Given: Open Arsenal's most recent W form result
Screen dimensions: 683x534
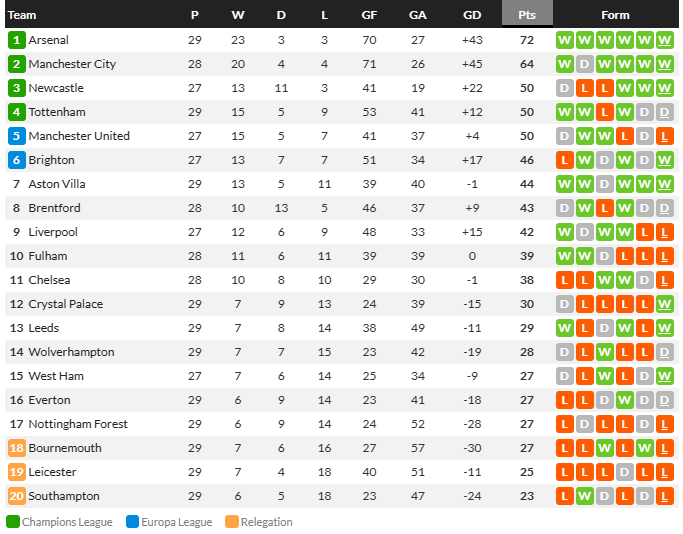Looking at the screenshot, I should (664, 40).
